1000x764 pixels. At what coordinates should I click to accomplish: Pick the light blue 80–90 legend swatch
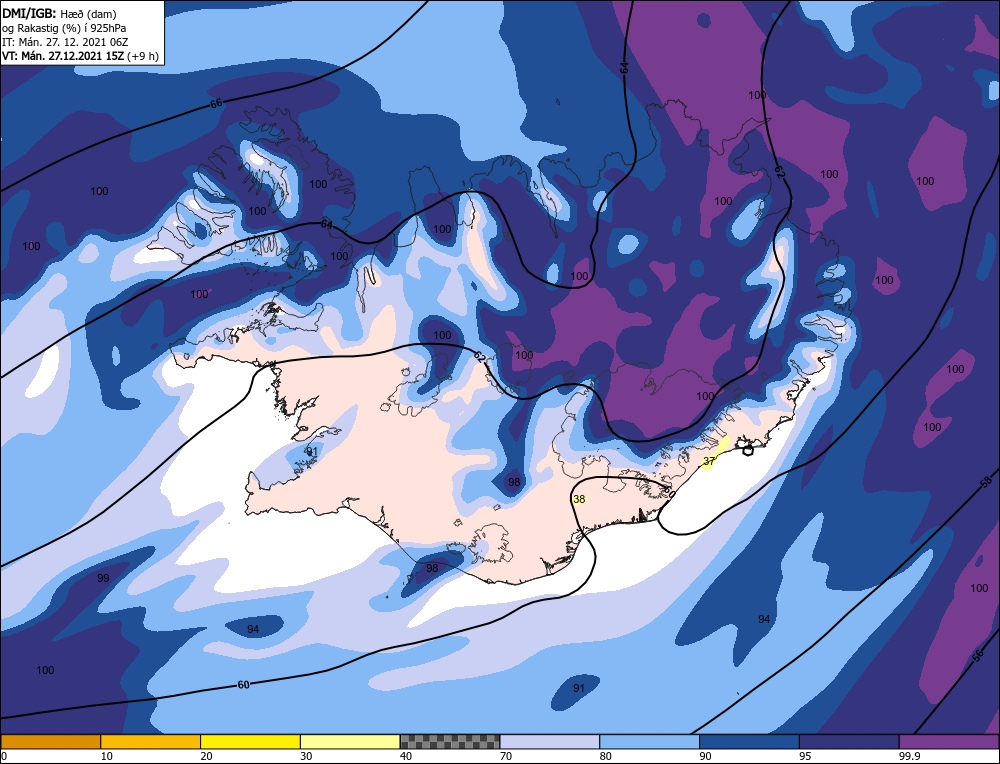[649, 742]
